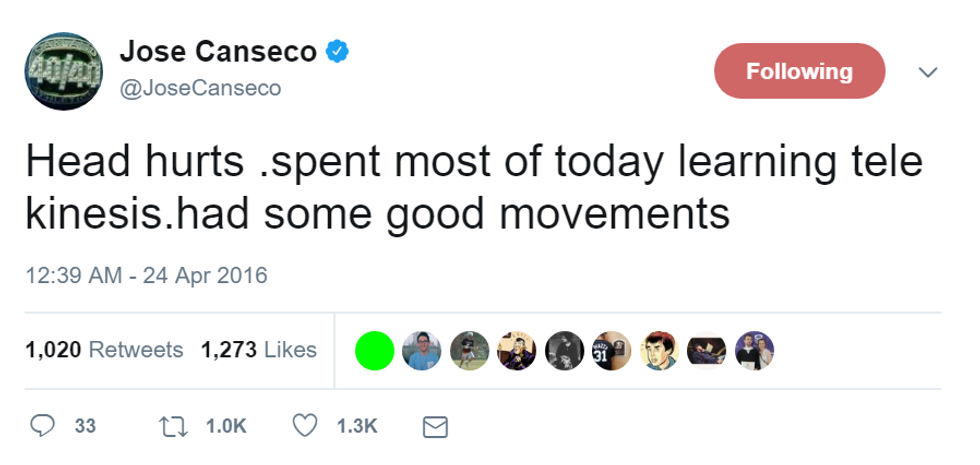Image resolution: width=980 pixels, height=465 pixels.
Task: Toggle the Following button
Action: 800,72
